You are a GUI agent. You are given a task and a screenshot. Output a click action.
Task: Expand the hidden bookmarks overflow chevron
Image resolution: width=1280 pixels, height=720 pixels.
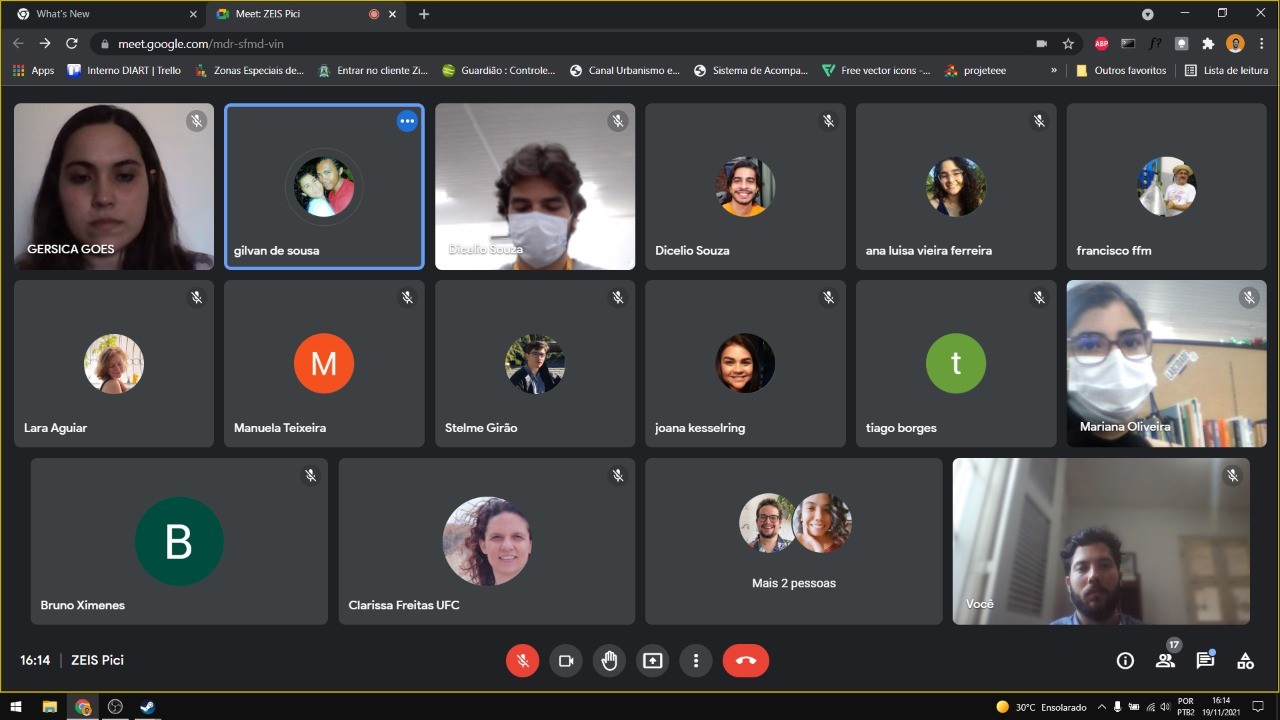point(1053,71)
